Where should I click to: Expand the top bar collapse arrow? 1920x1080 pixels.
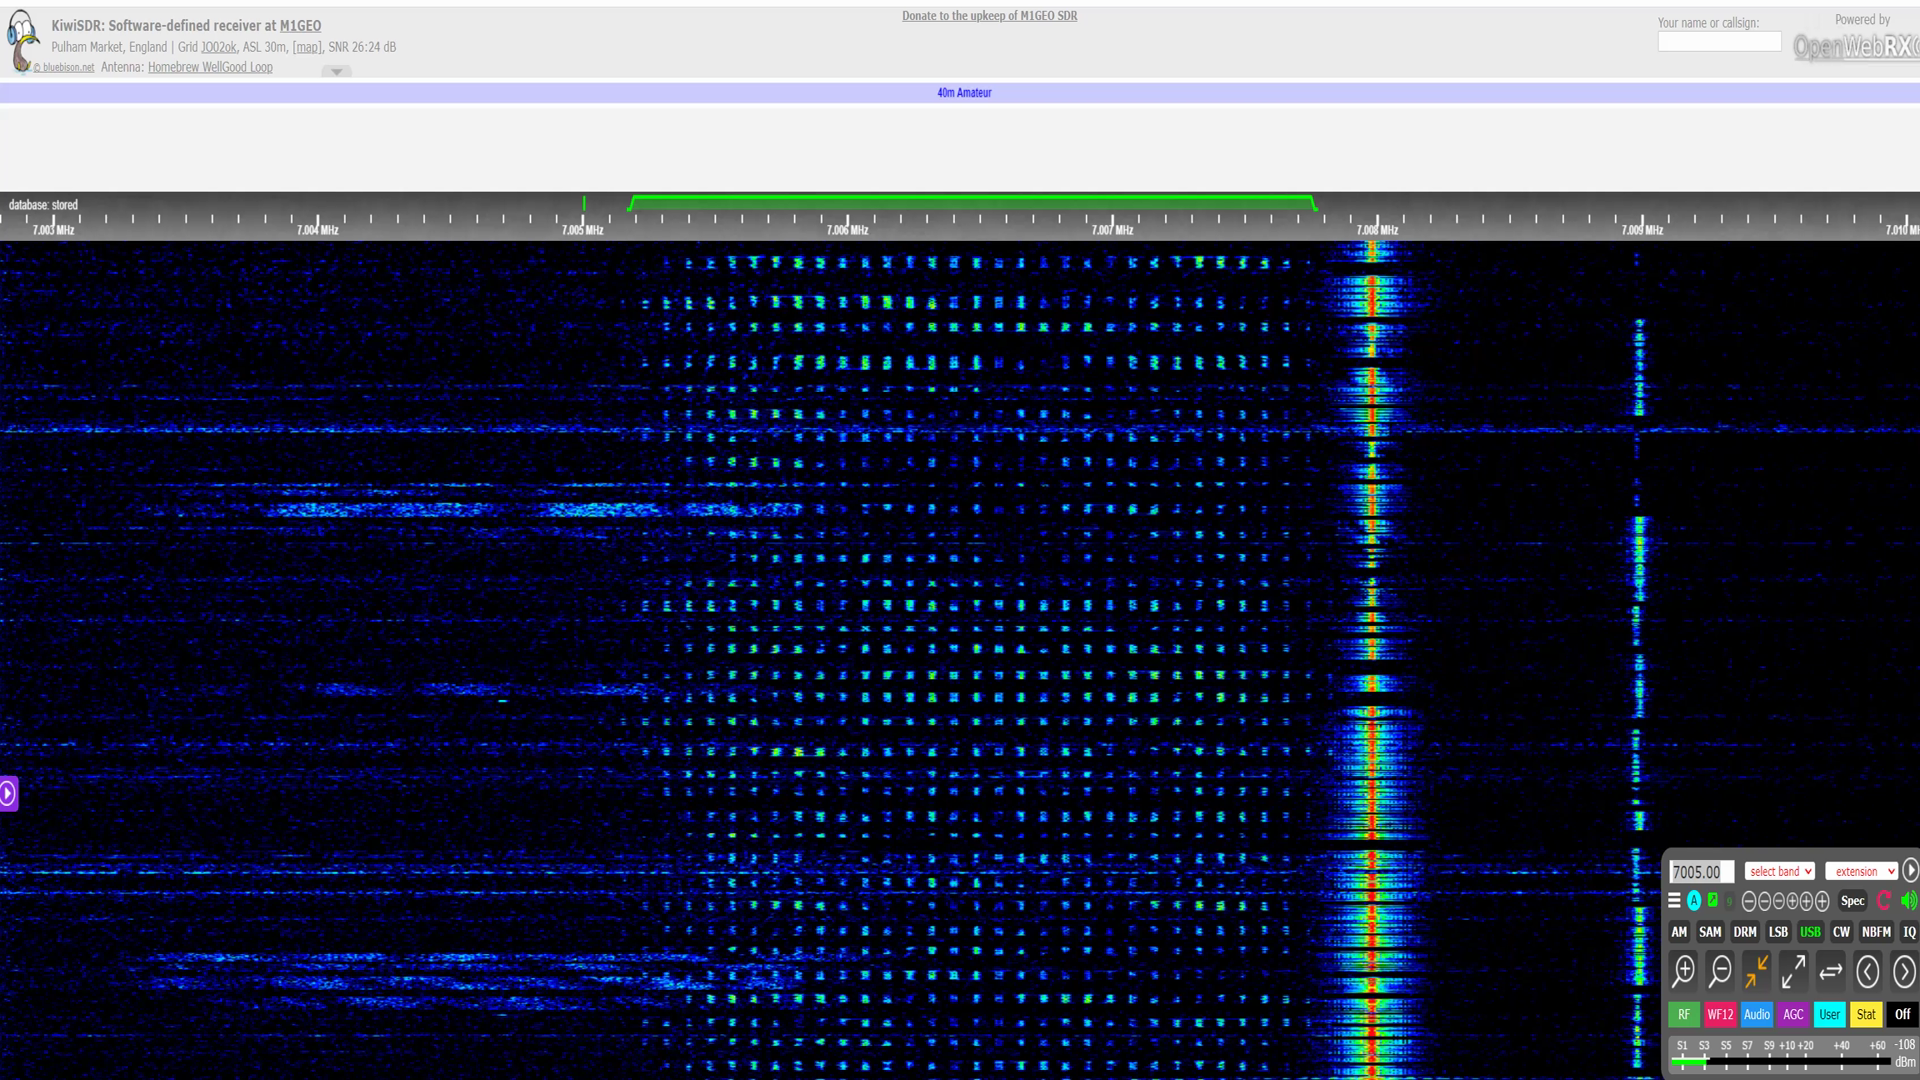tap(336, 72)
